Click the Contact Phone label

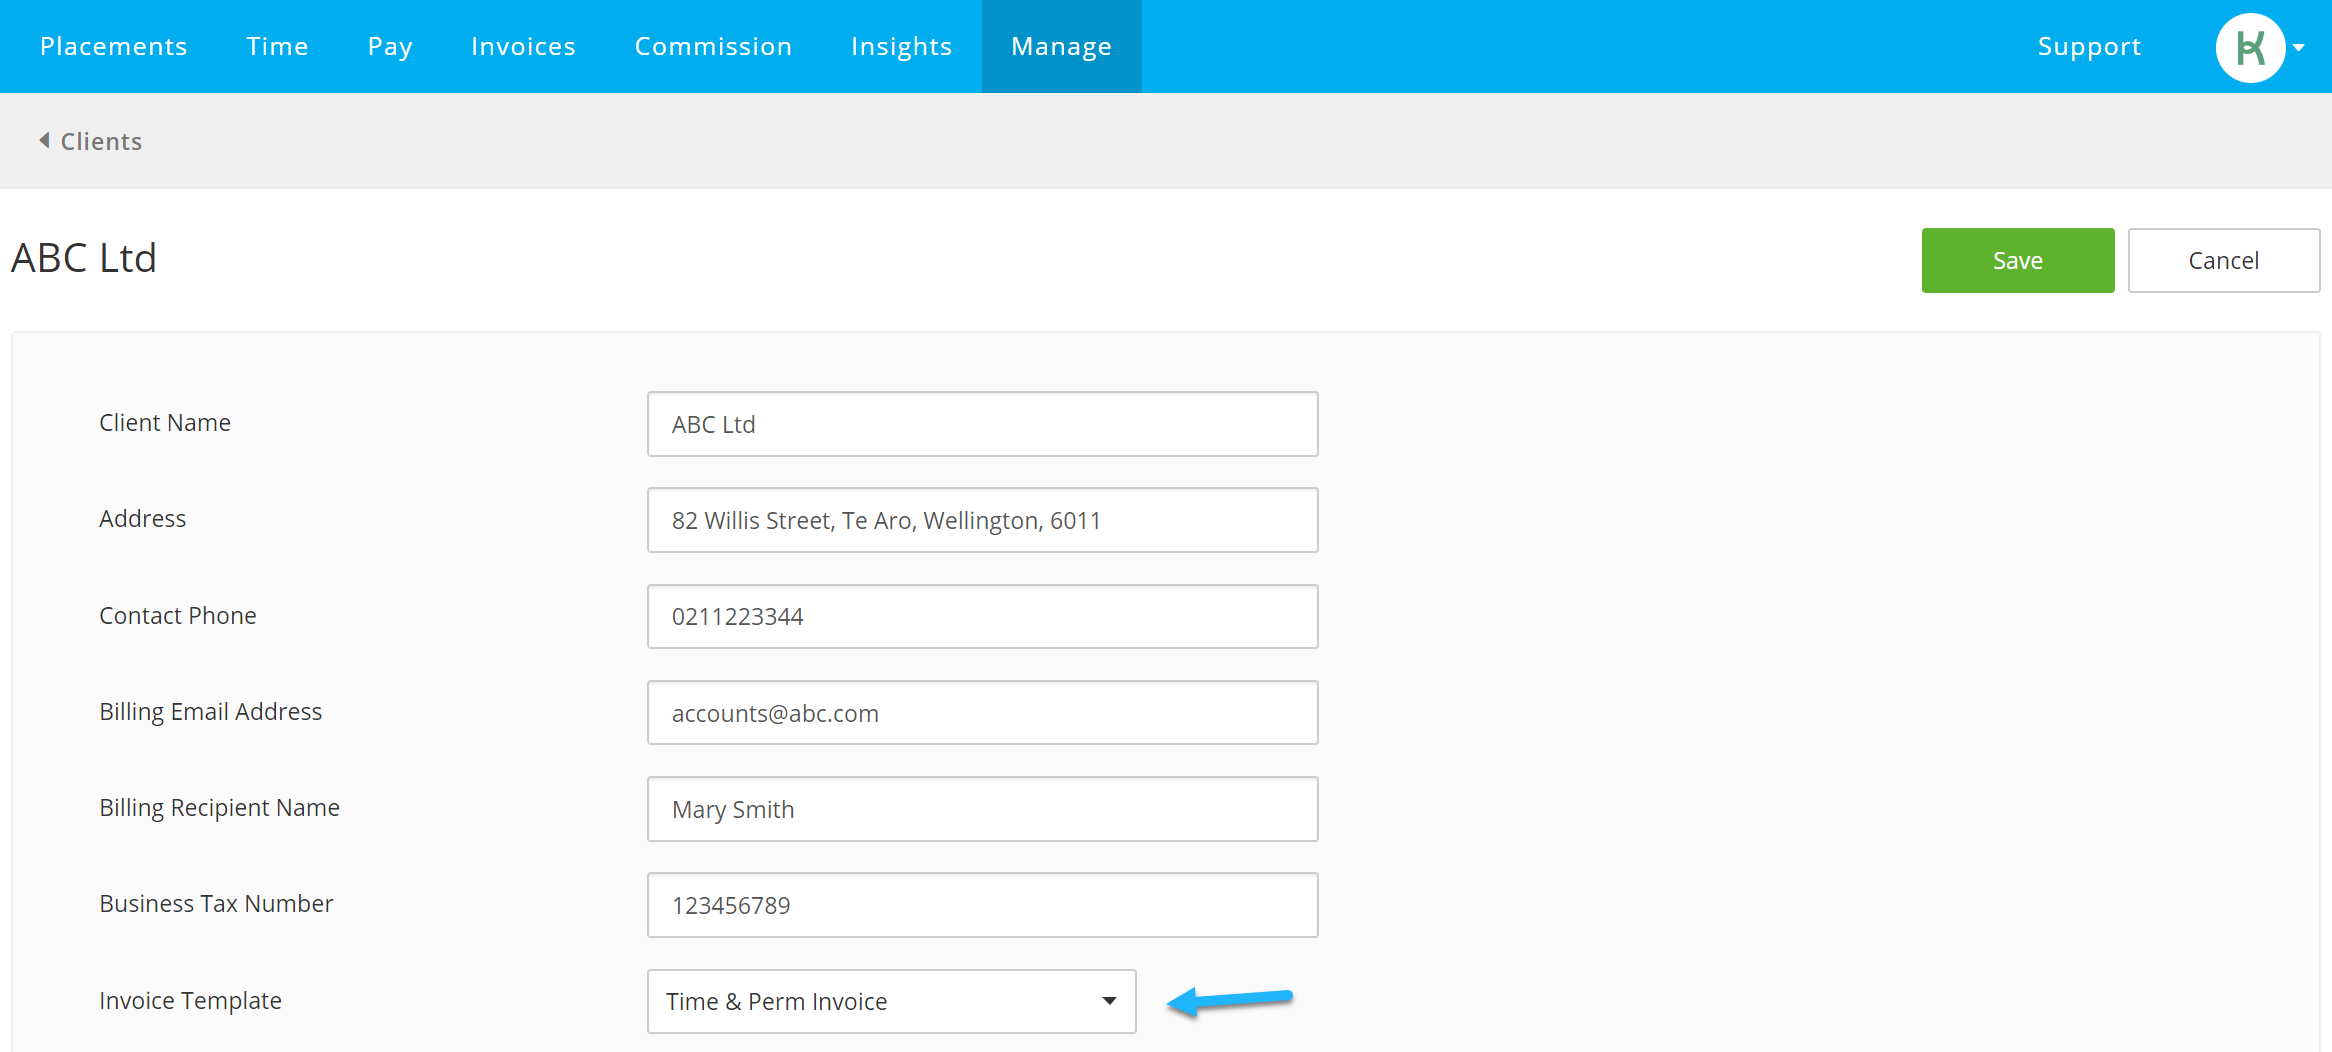(178, 616)
